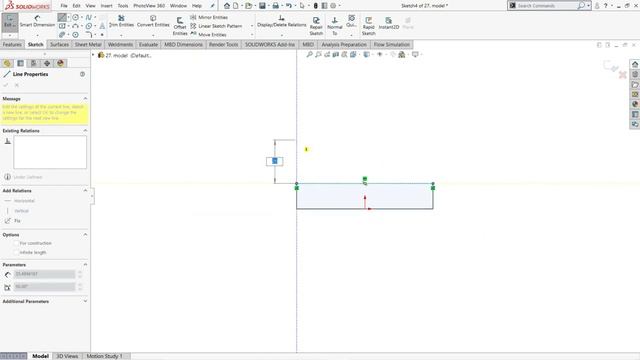The image size is (640, 360).
Task: Open the Motion Study 1 tab
Action: [x=104, y=356]
